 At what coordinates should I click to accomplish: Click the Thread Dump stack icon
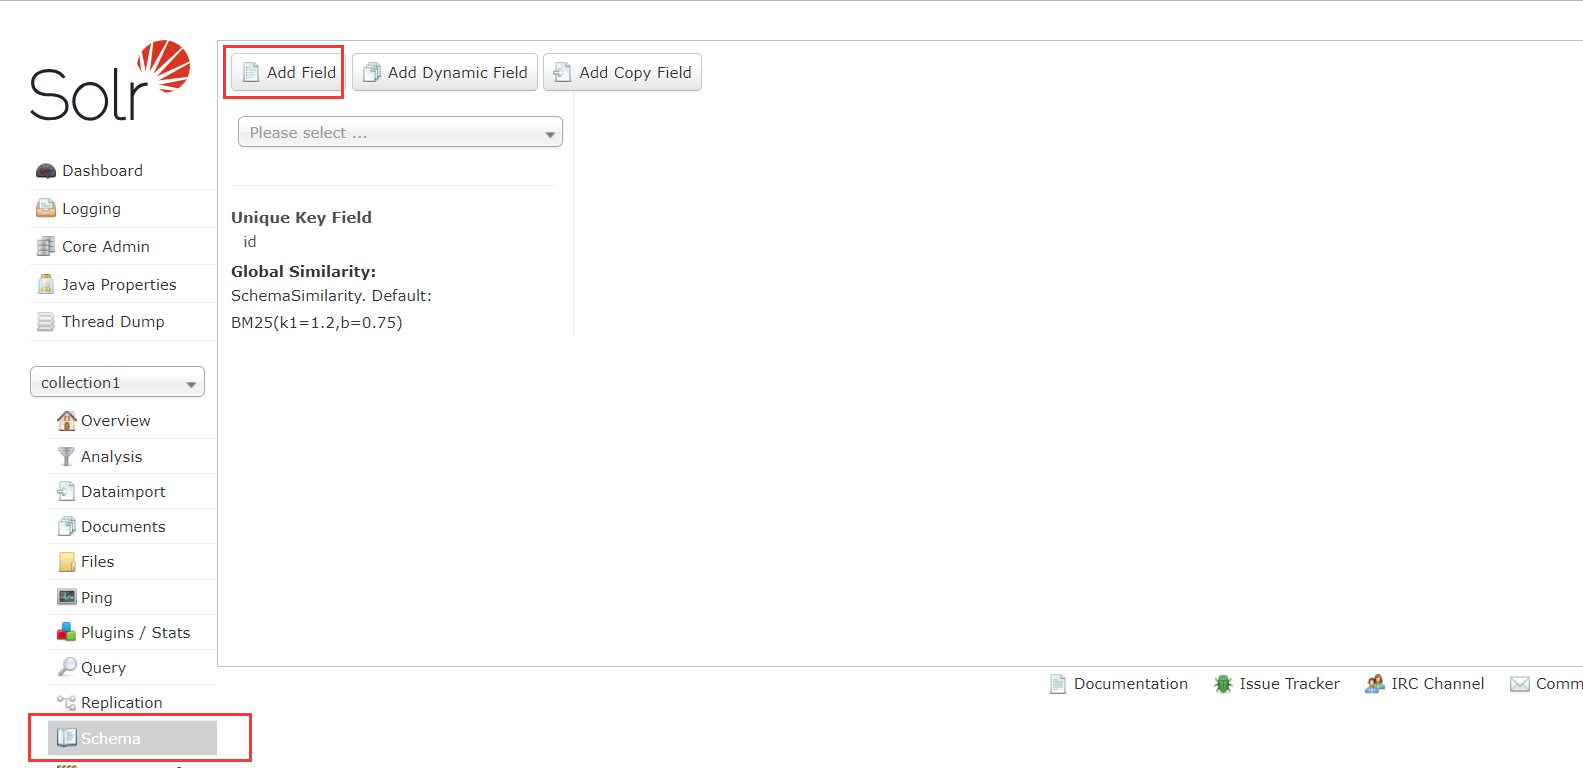(x=46, y=322)
